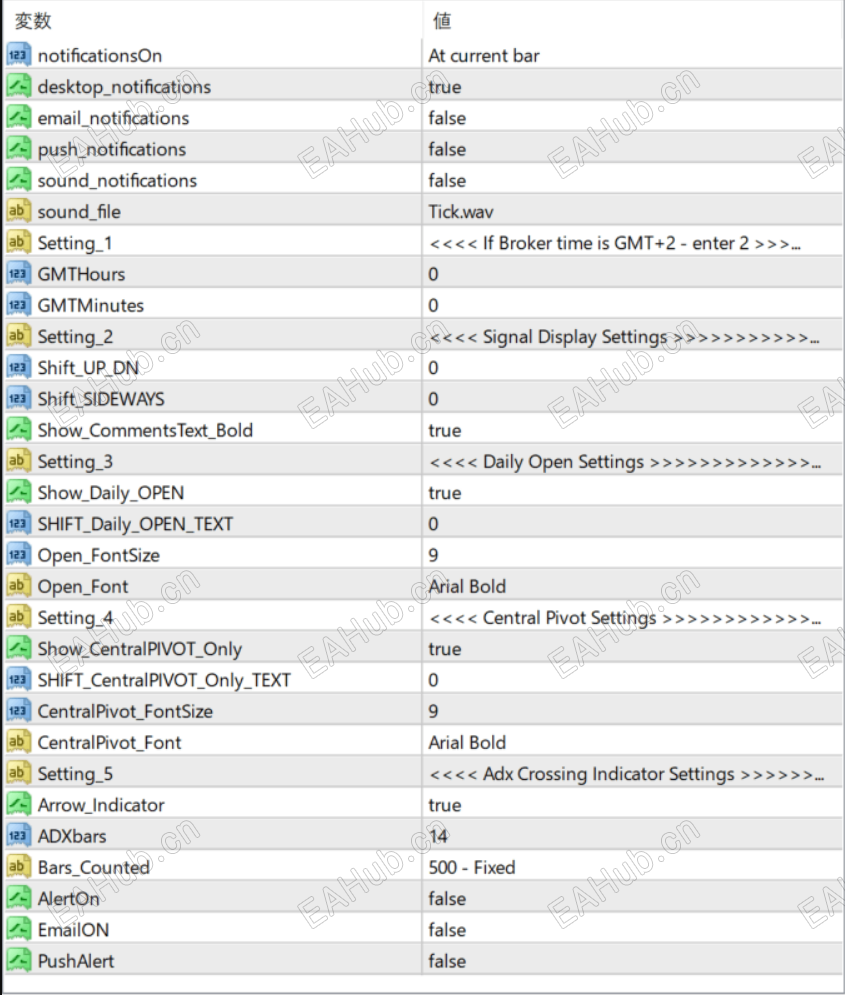This screenshot has width=845, height=995.
Task: Click the boolean icon beside email_notifications
Action: tap(18, 117)
